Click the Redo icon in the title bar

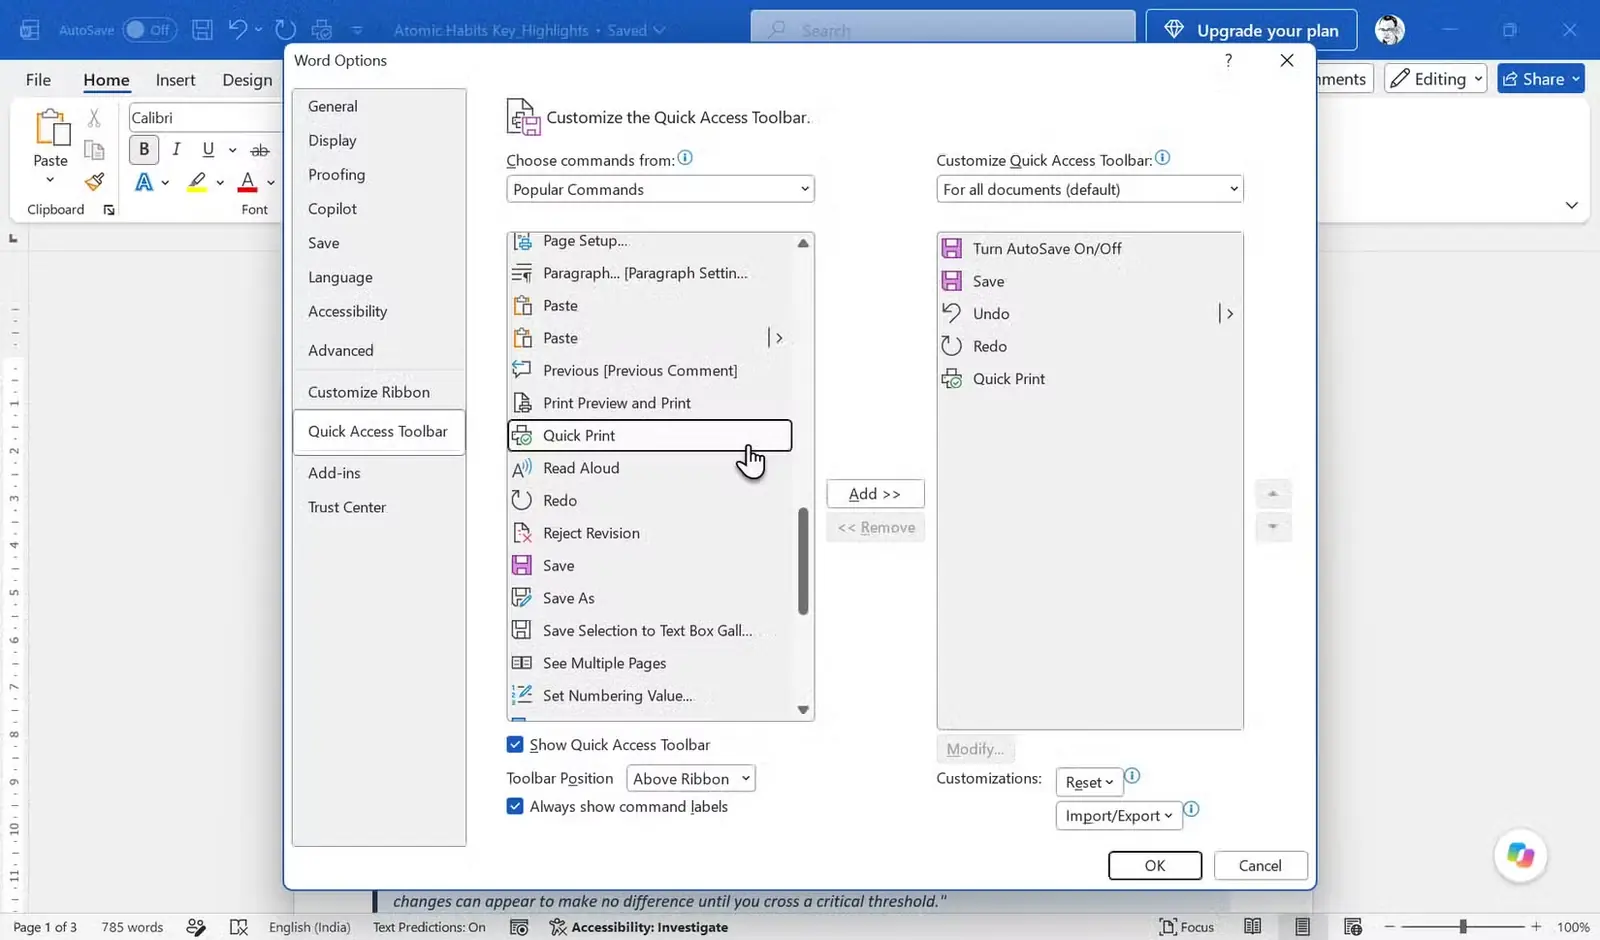[x=285, y=30]
